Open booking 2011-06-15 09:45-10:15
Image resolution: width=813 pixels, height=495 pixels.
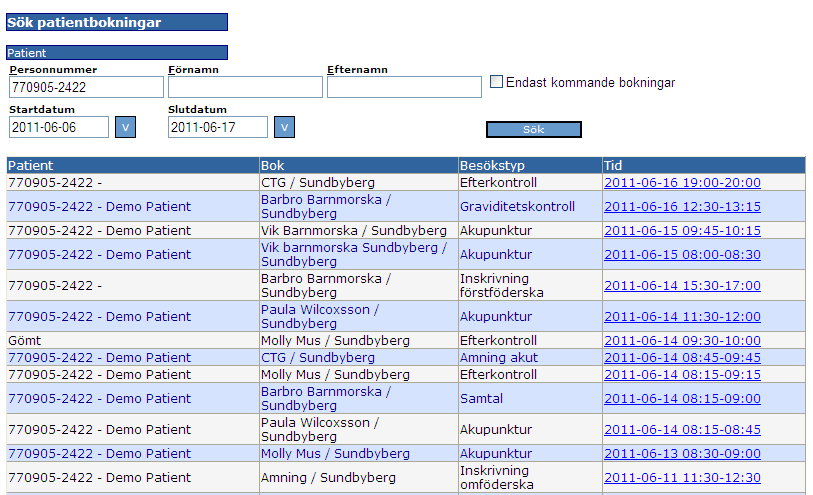click(x=682, y=231)
